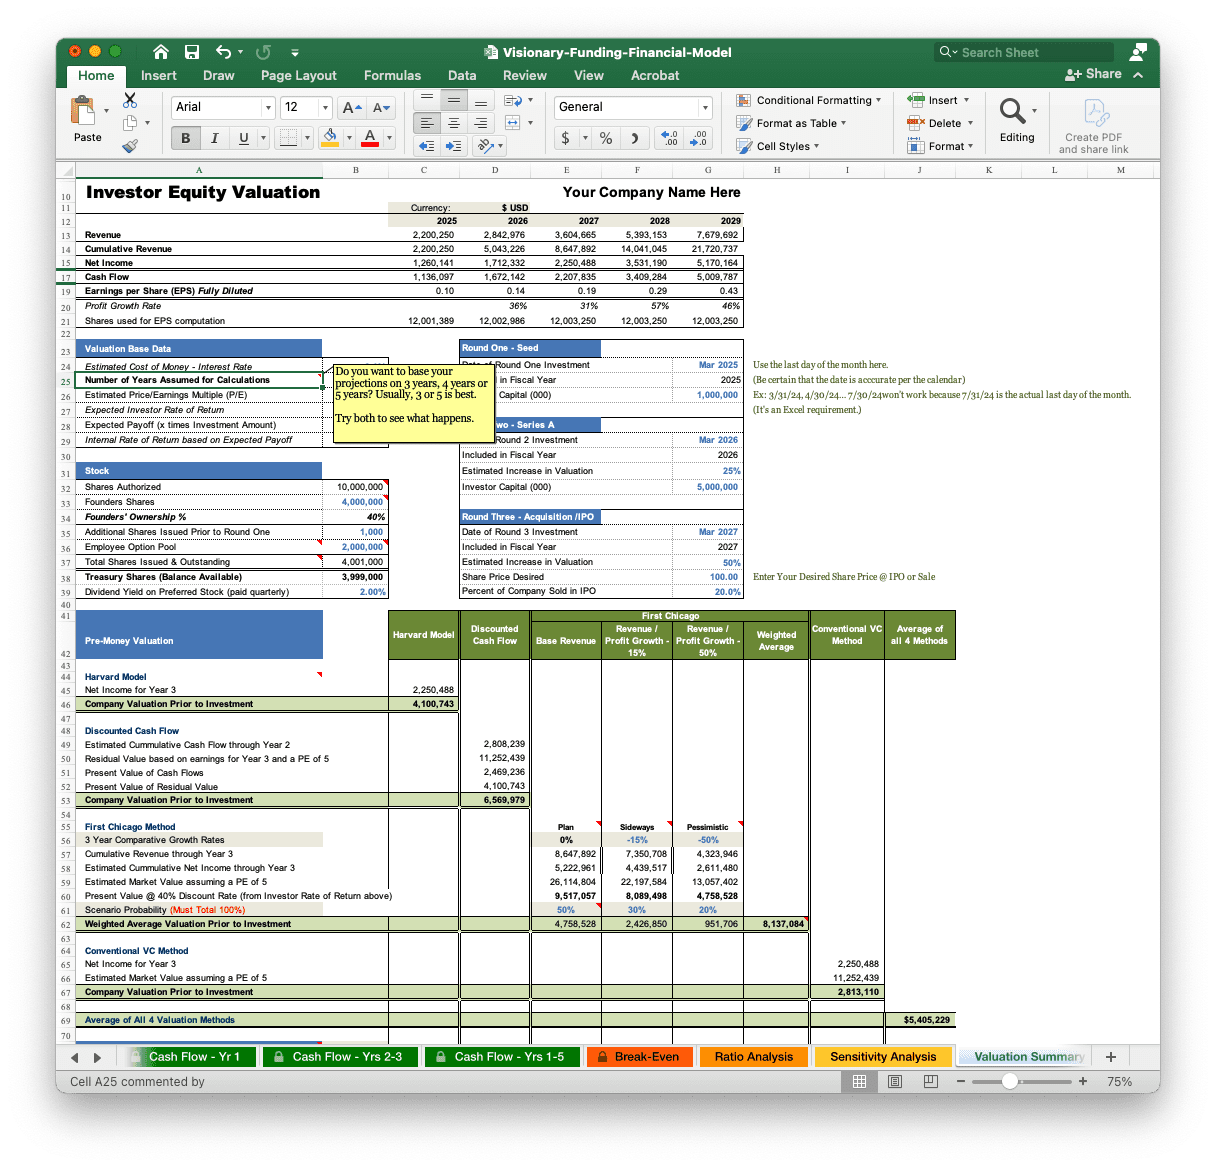Save the workbook with the disk icon
Viewport: 1216px width, 1167px height.
click(192, 52)
